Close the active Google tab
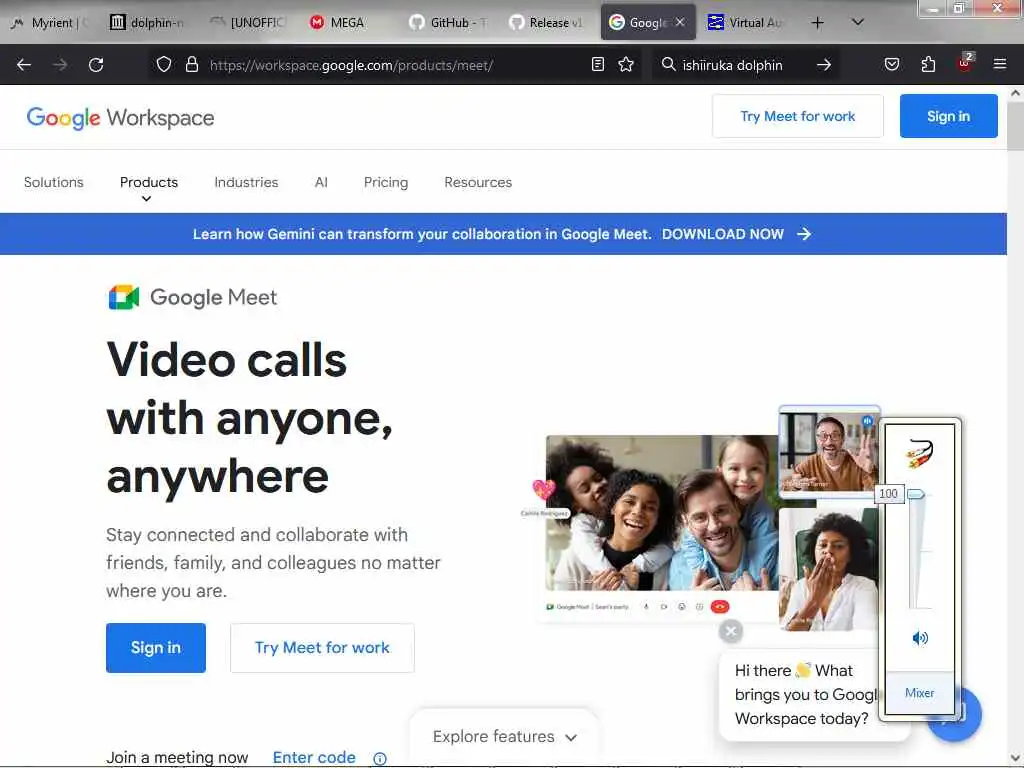This screenshot has height=768, width=1024. (x=680, y=22)
